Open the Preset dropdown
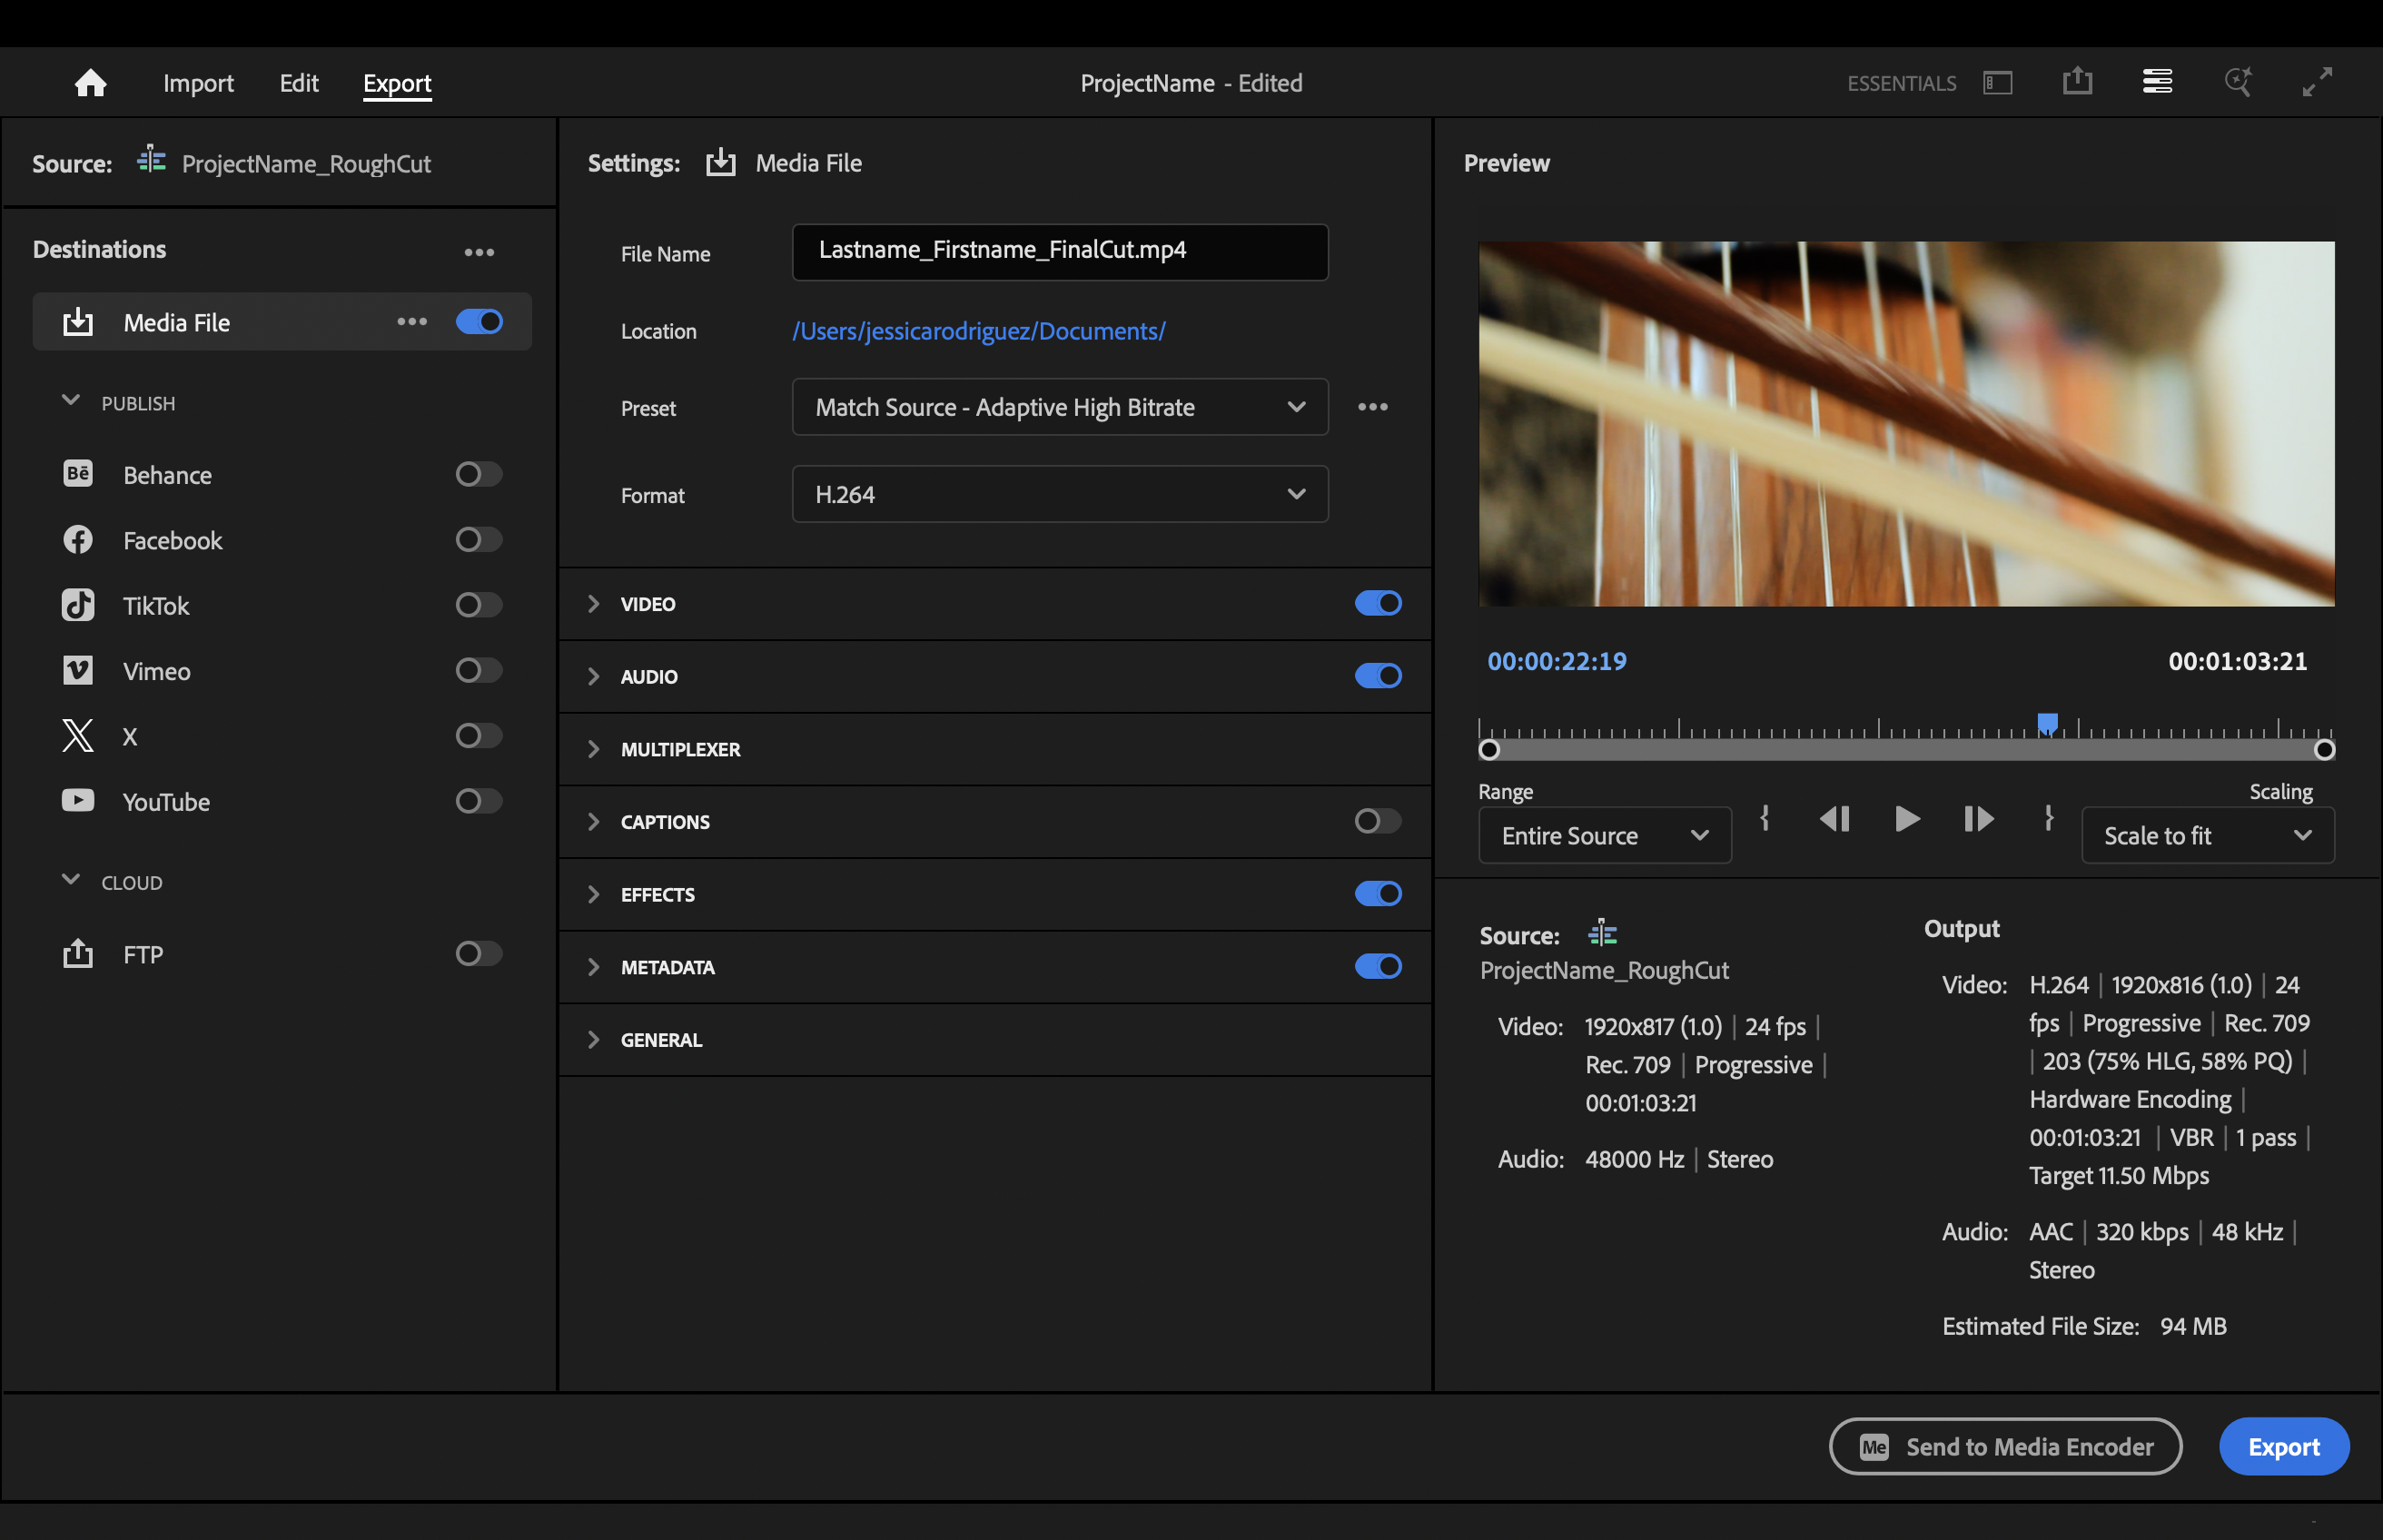The width and height of the screenshot is (2383, 1540). coord(1059,407)
